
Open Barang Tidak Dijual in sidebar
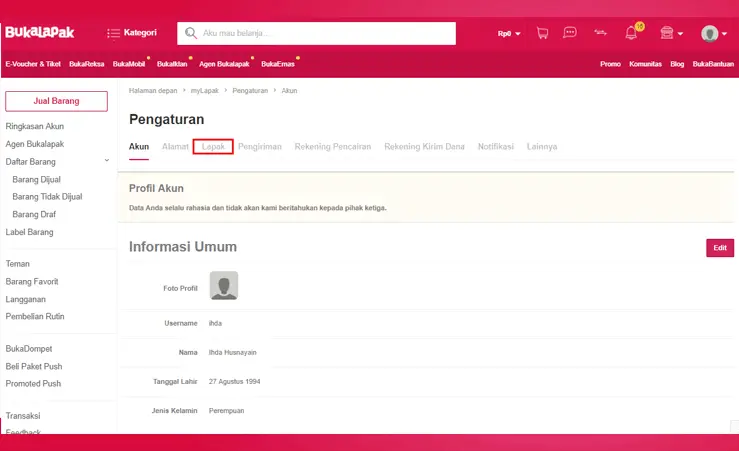47,197
